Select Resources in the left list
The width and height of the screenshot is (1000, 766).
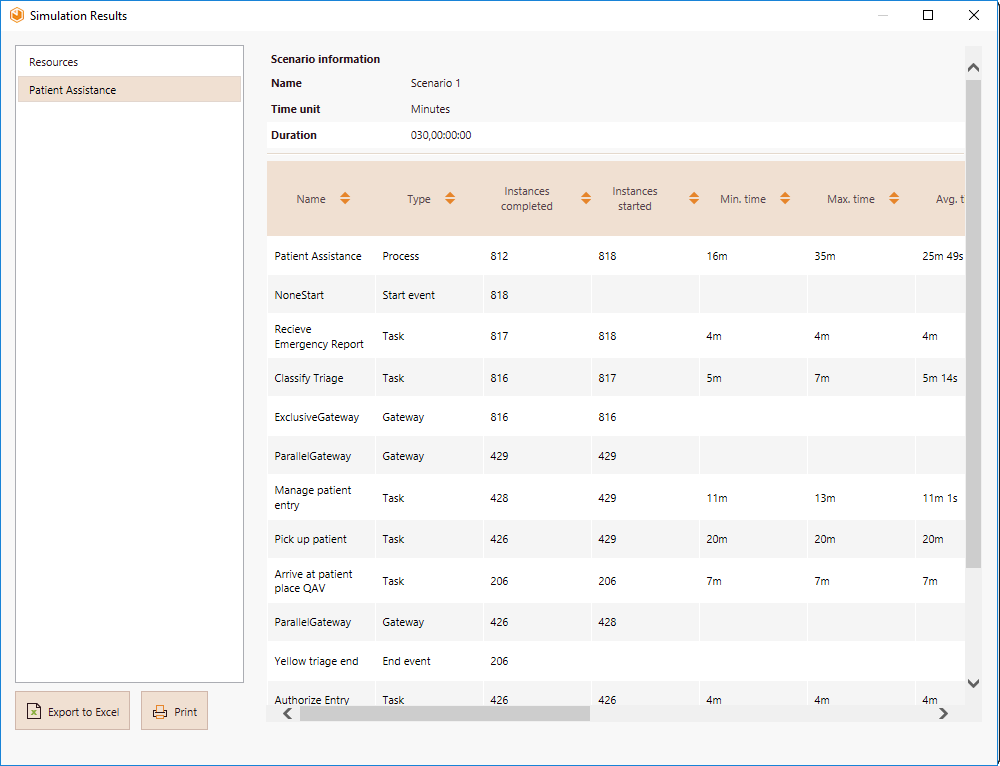(129, 62)
